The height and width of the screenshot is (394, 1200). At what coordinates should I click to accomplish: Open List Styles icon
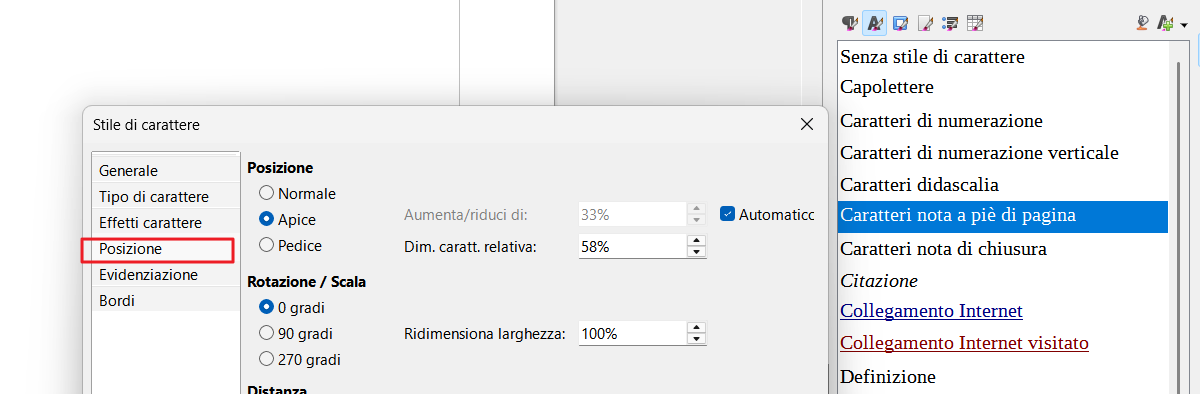[x=950, y=22]
